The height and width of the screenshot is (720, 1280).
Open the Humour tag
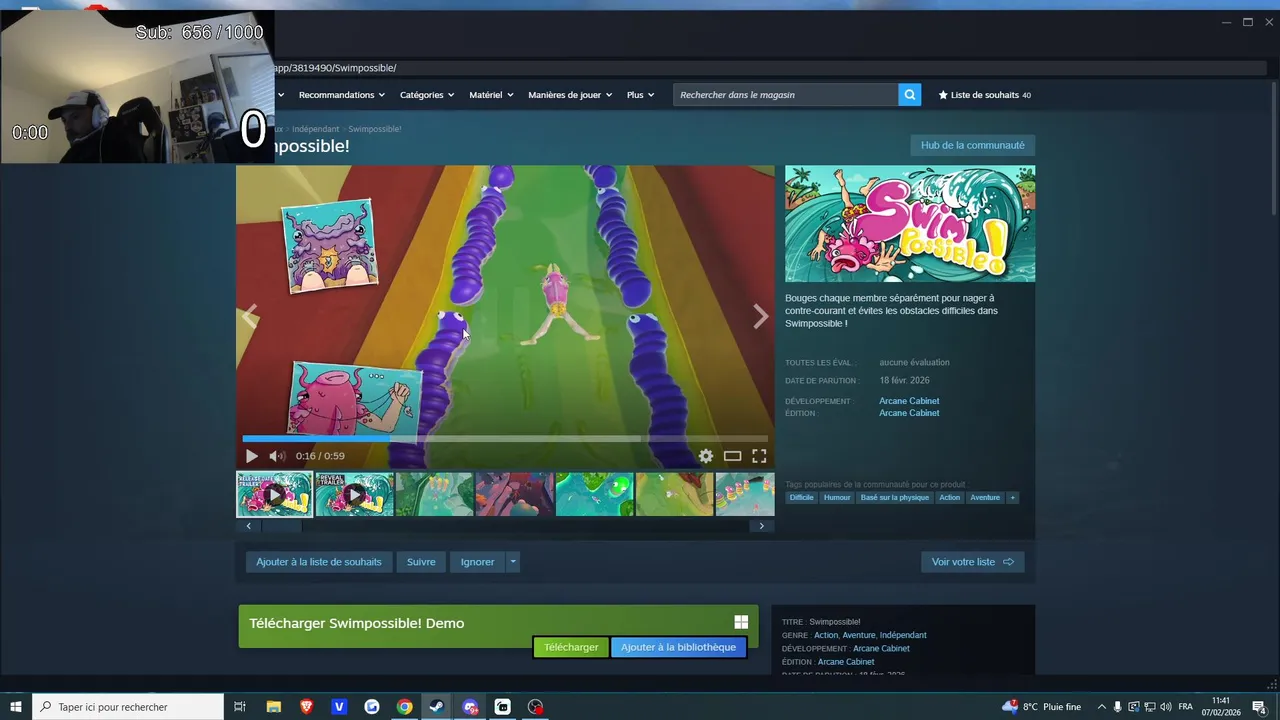(x=837, y=497)
